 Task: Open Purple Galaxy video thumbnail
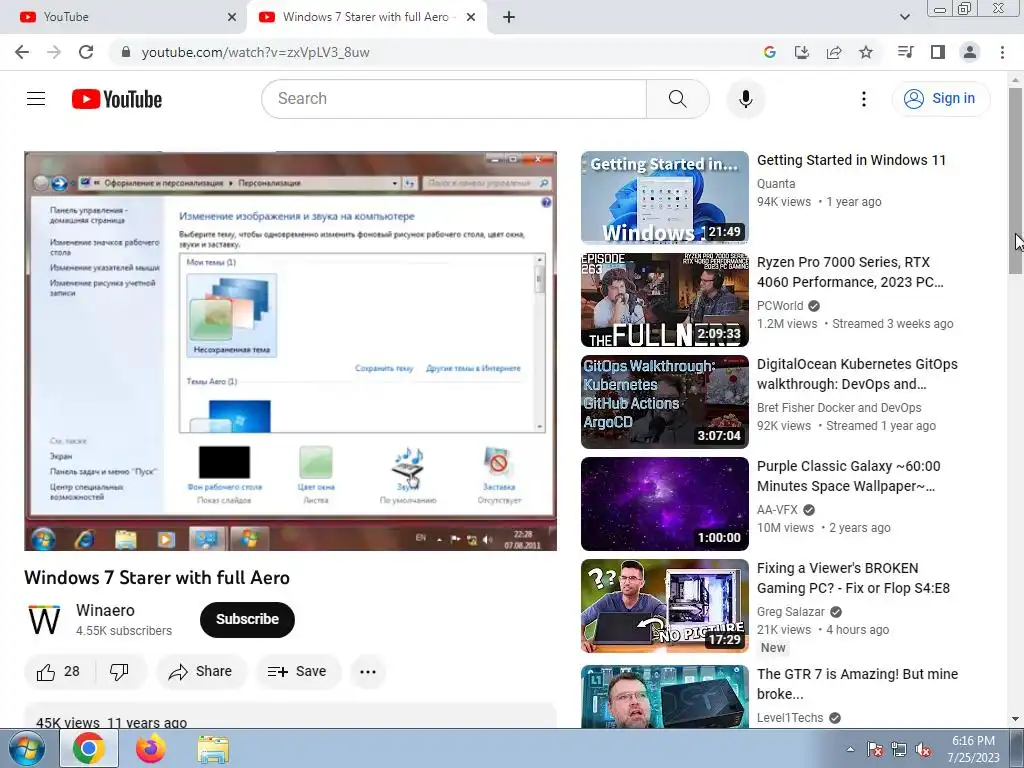pos(665,504)
